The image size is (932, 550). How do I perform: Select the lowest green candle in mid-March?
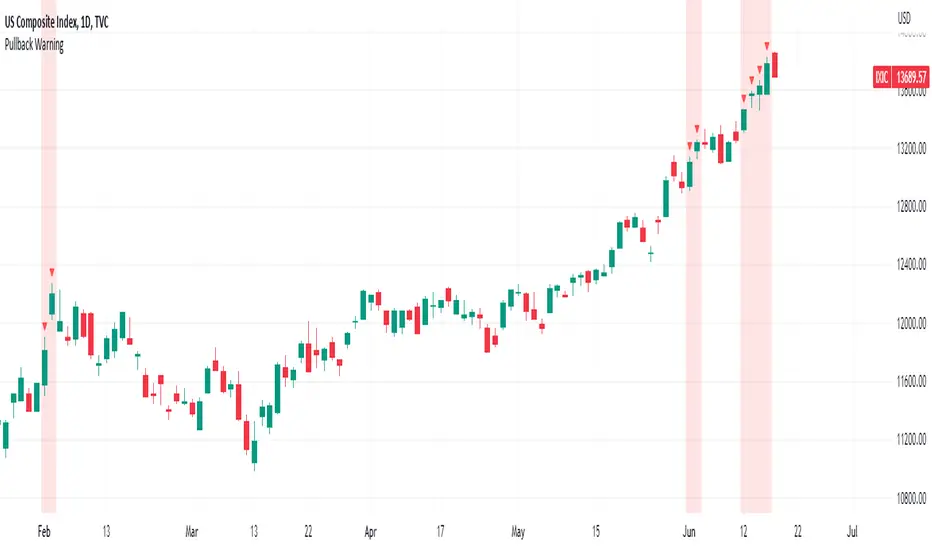pyautogui.click(x=254, y=454)
